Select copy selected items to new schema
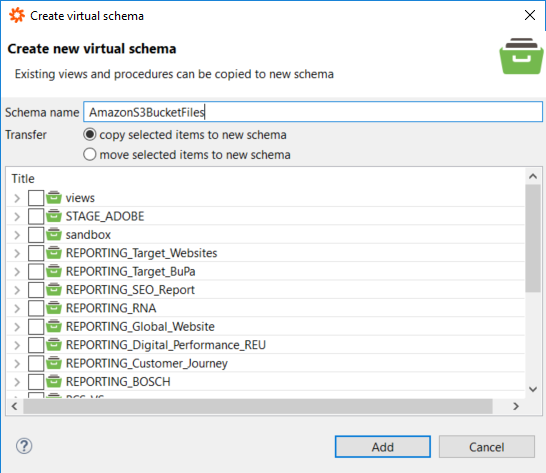Image resolution: width=546 pixels, height=473 pixels. point(89,134)
